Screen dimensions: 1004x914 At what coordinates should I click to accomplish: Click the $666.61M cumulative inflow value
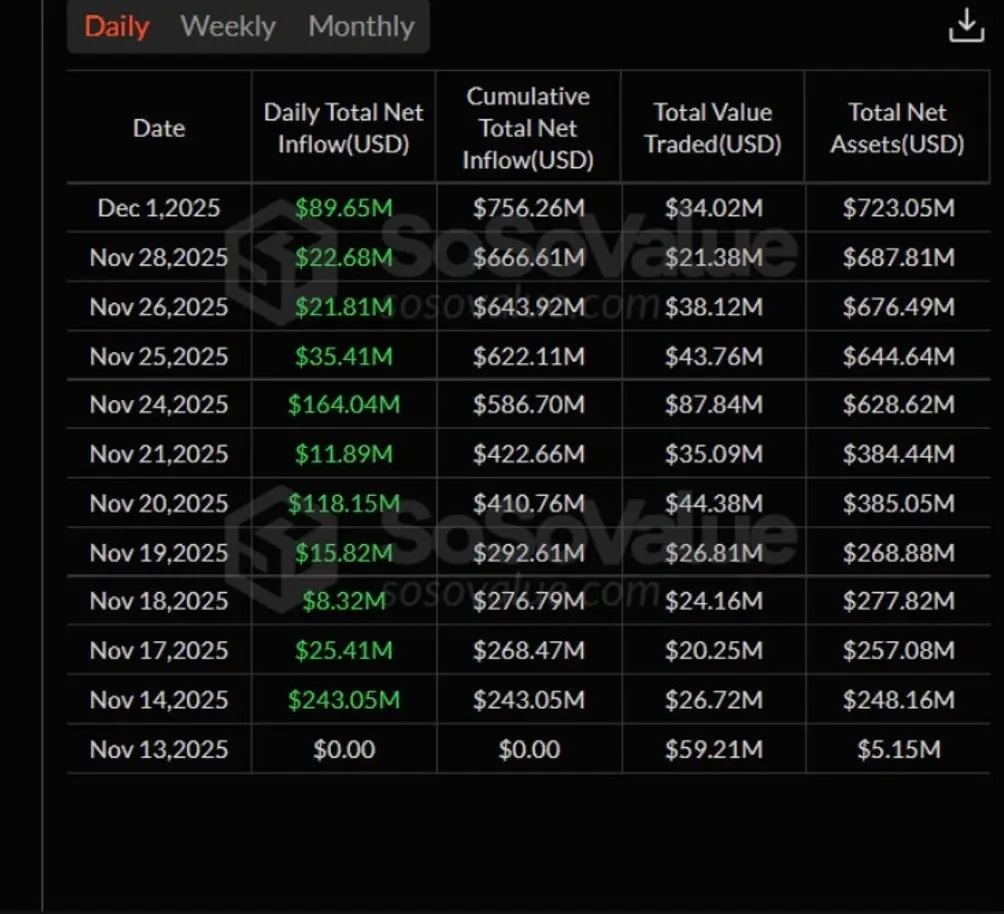click(x=529, y=257)
